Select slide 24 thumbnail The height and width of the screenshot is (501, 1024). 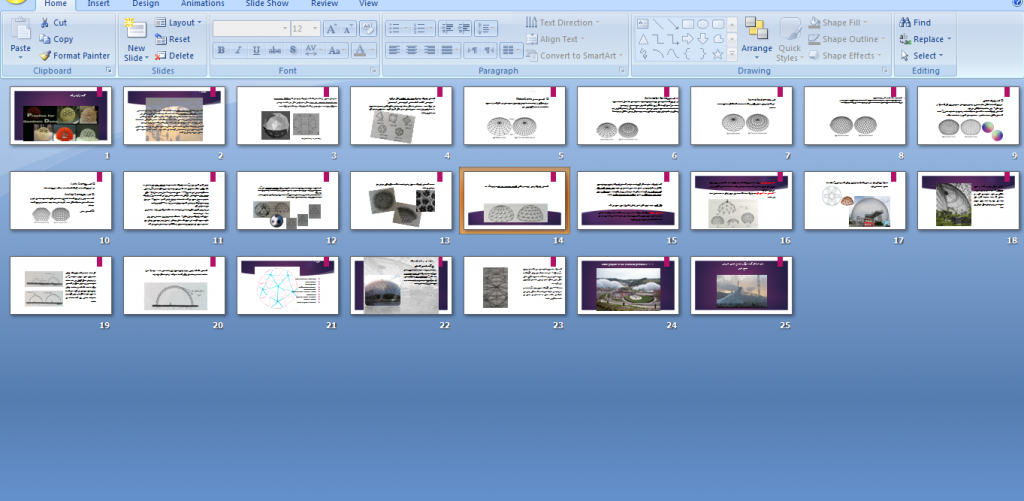628,285
